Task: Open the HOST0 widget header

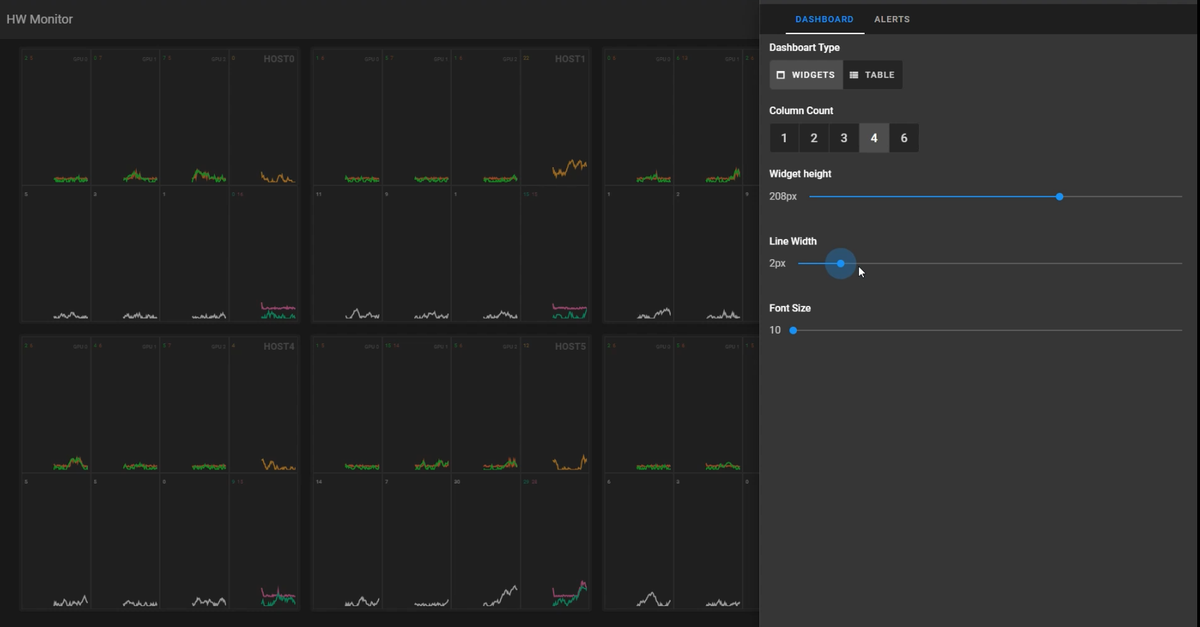Action: [x=279, y=59]
